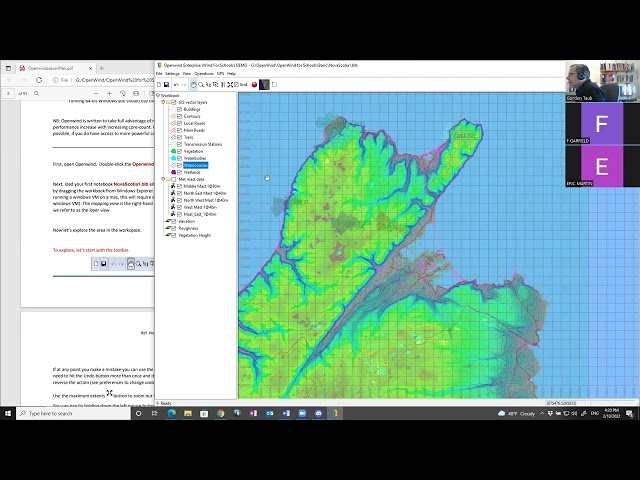The height and width of the screenshot is (480, 640).
Task: Click the purple Wetlands layer color swatch
Action: [x=173, y=172]
